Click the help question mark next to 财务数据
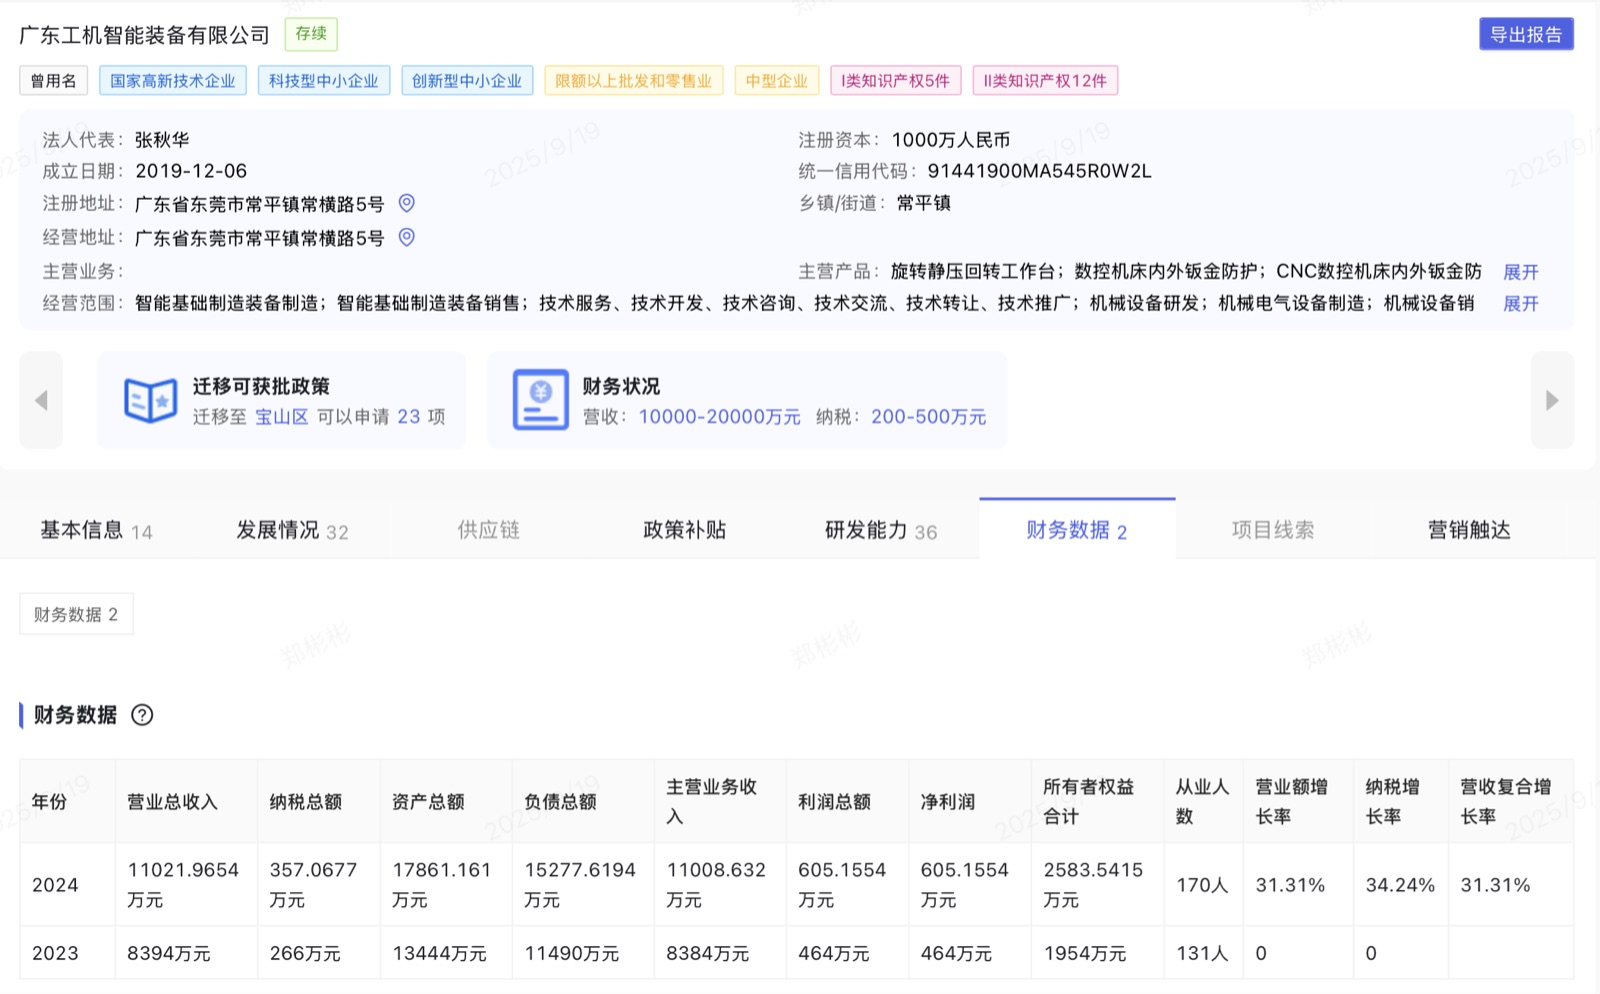This screenshot has width=1600, height=994. point(142,715)
